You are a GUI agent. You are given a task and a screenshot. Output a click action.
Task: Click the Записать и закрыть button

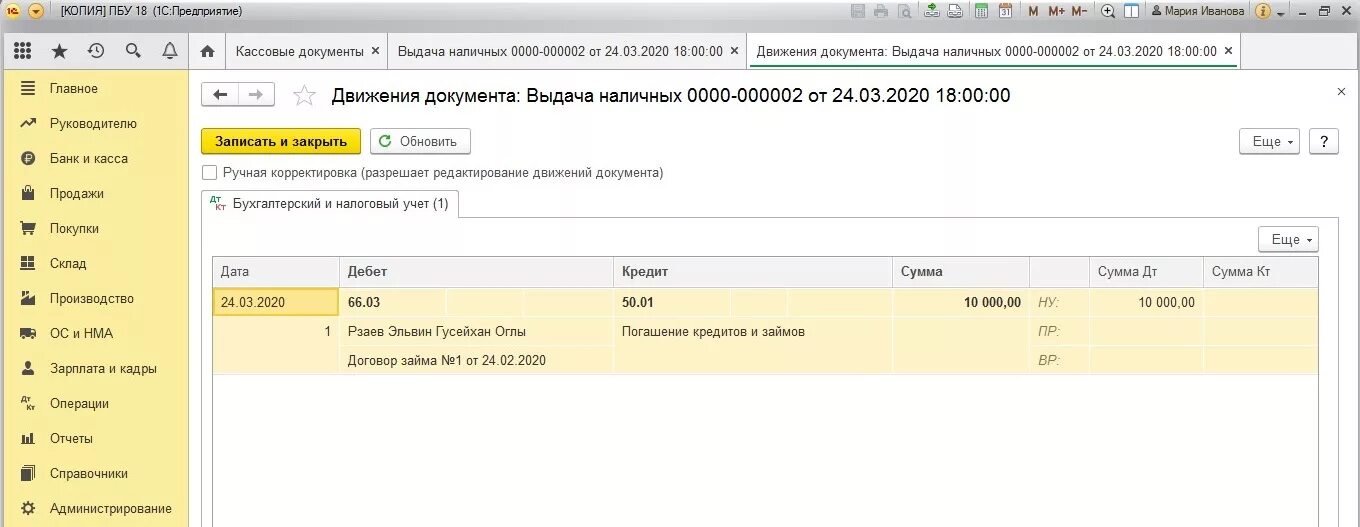tap(281, 141)
